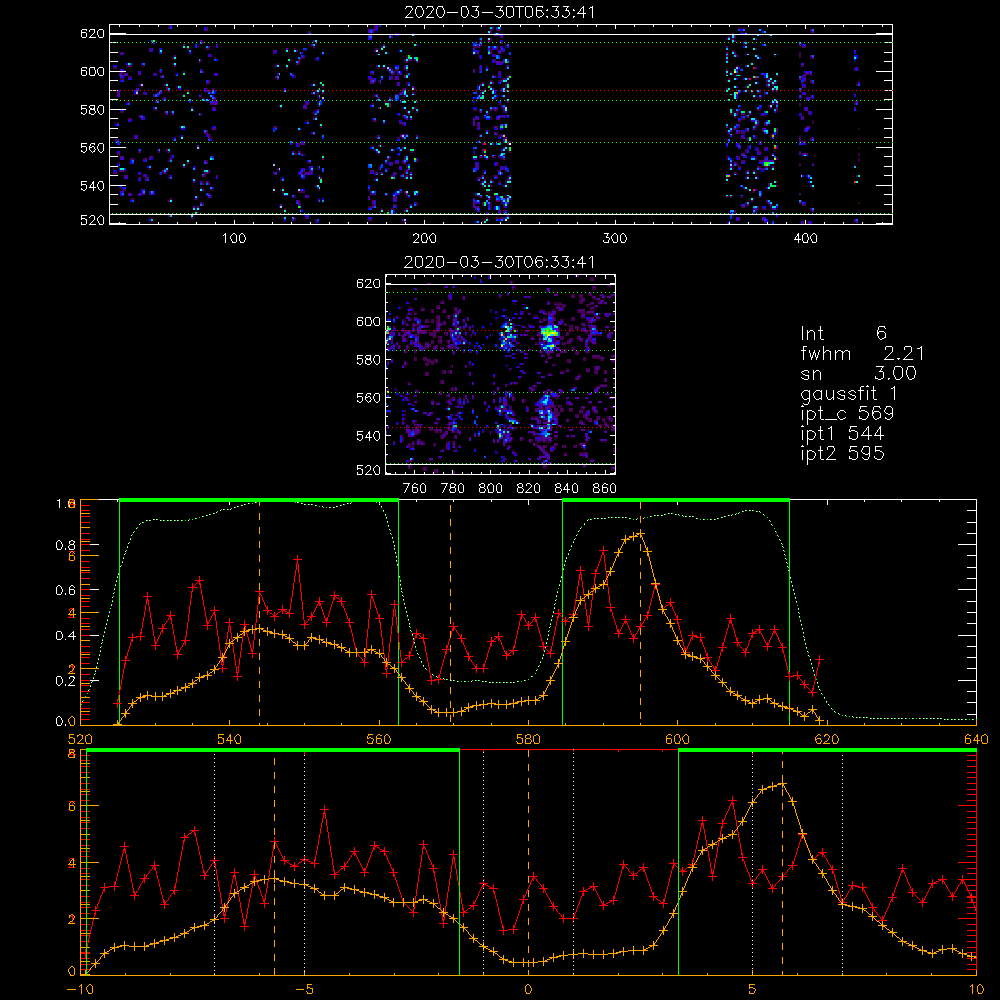Image resolution: width=1000 pixels, height=1000 pixels.
Task: Click x-axis label 5 on bottom plot
Action: (752, 989)
